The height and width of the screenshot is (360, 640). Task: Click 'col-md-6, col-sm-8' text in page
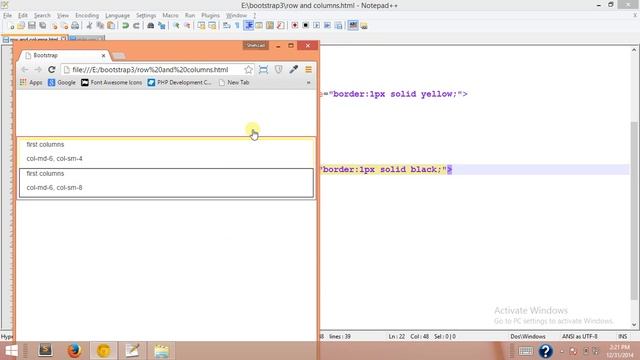(x=54, y=188)
